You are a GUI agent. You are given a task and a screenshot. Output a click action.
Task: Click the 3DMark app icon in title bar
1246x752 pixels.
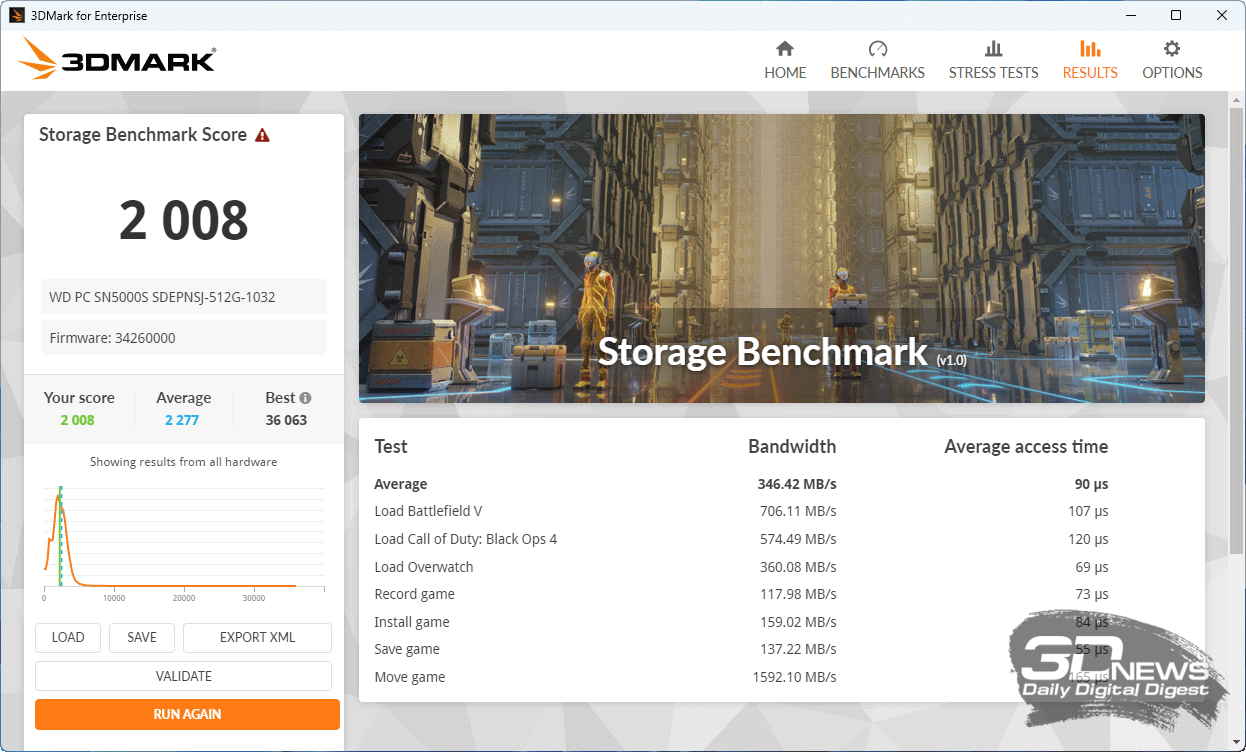pyautogui.click(x=17, y=15)
